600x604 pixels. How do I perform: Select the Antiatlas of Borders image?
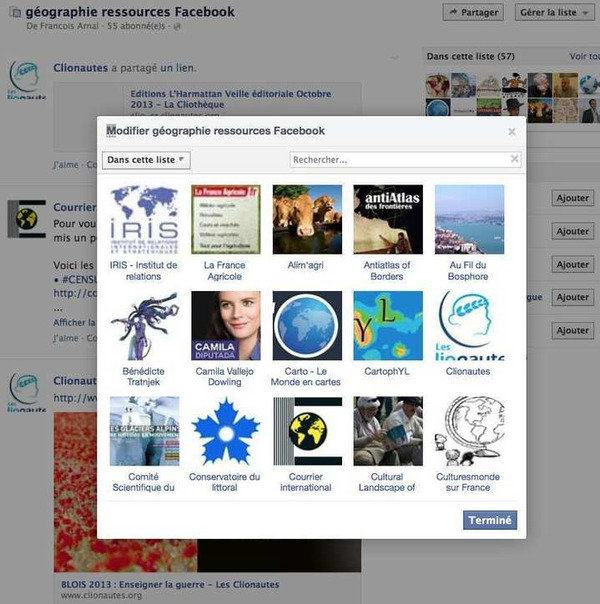click(388, 220)
